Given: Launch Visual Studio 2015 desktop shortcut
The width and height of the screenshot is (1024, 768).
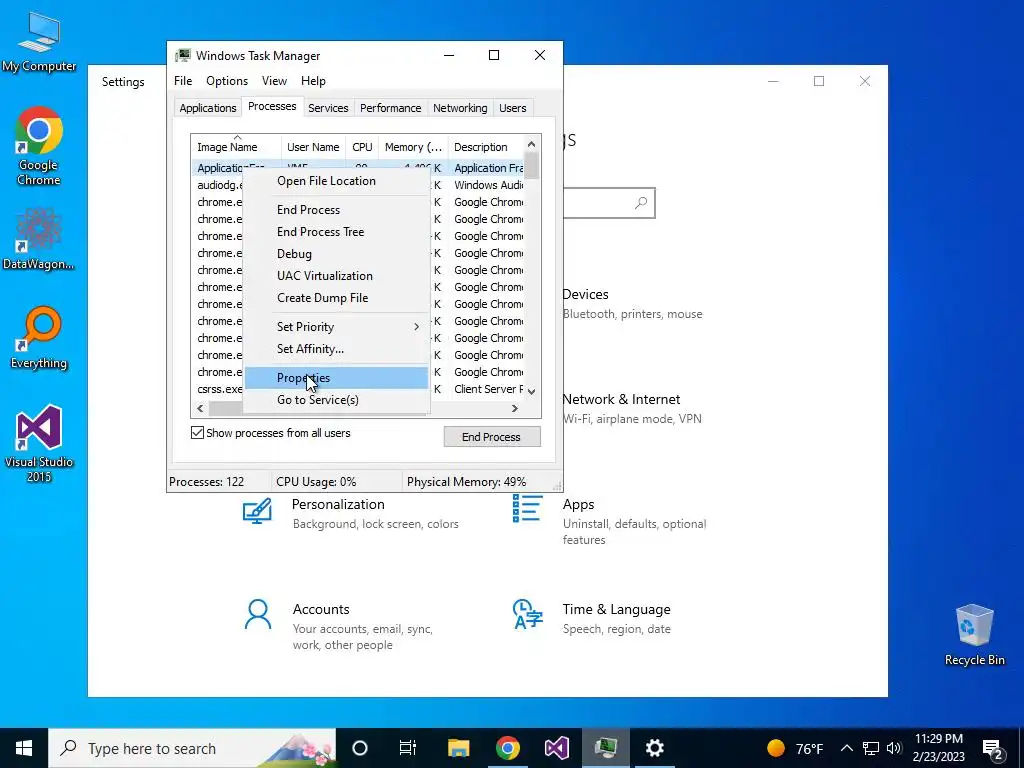Looking at the screenshot, I should (39, 443).
